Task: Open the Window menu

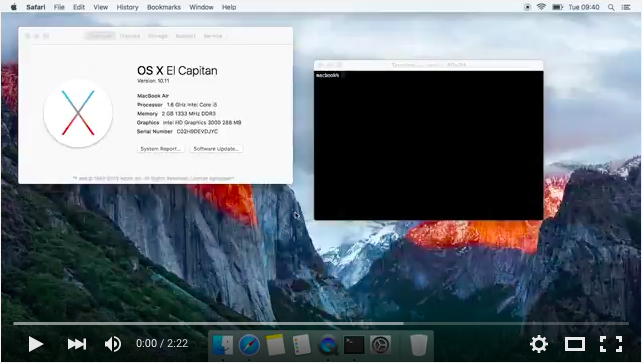Action: click(201, 7)
